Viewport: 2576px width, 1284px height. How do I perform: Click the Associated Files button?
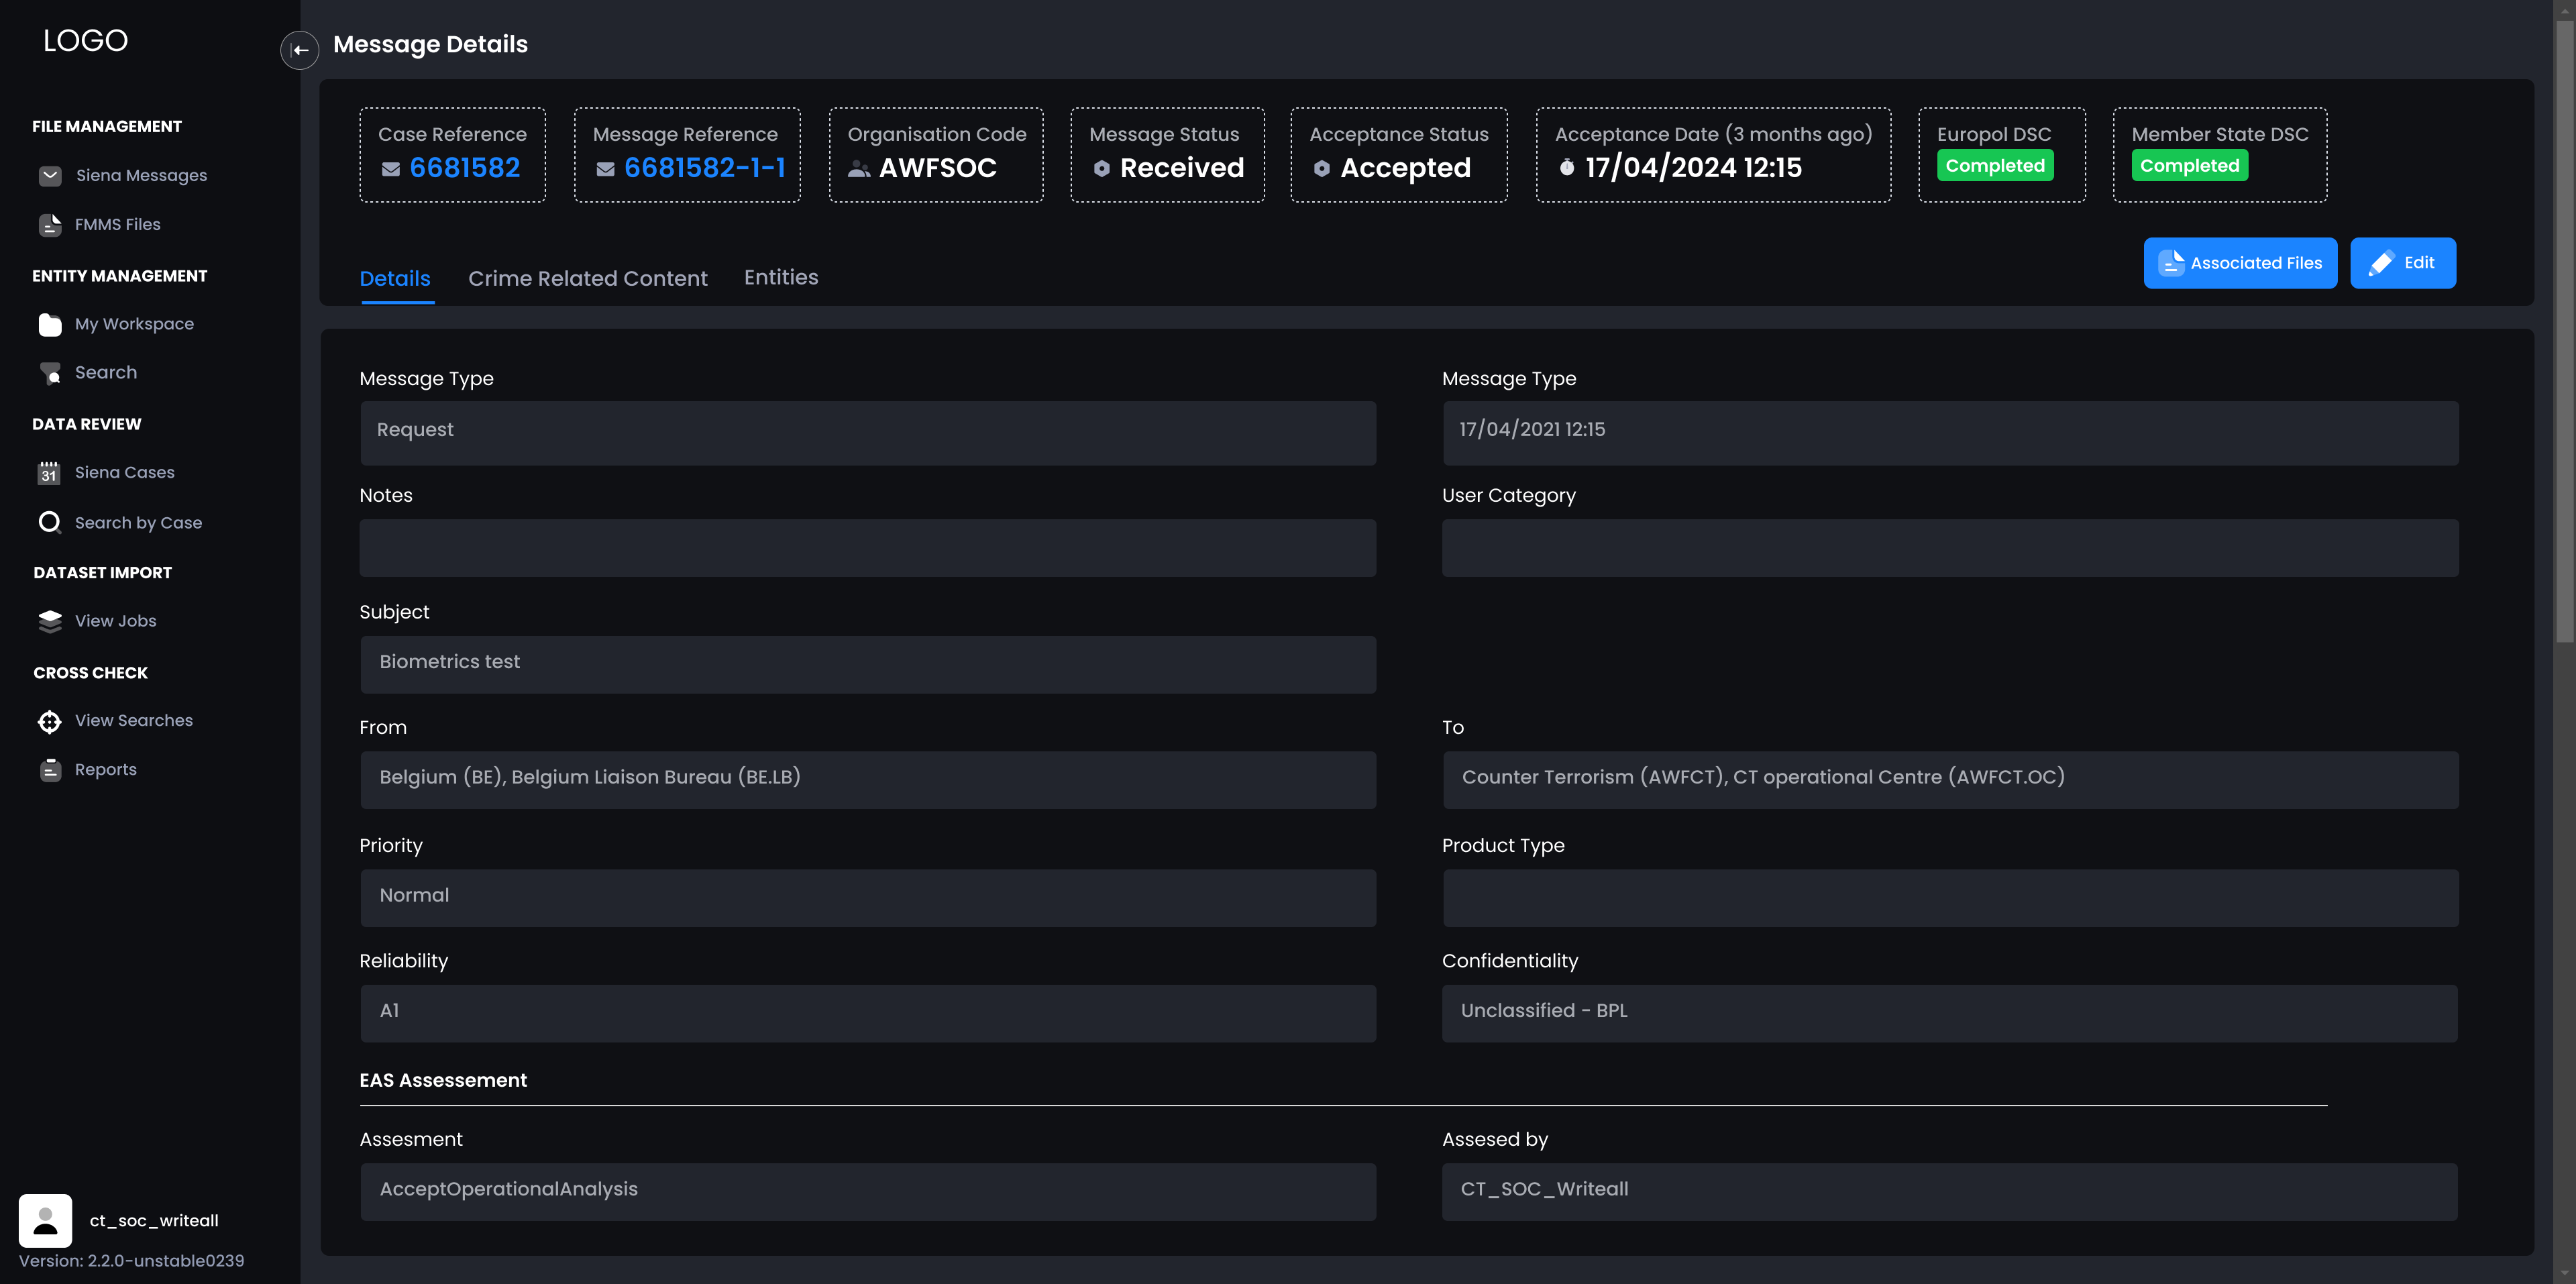pos(2240,263)
